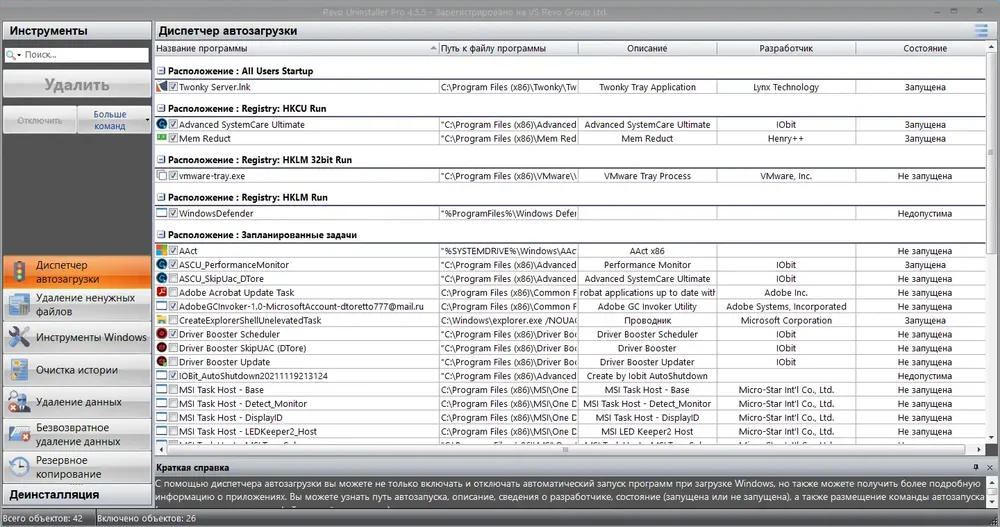The image size is (1000, 527).
Task: Click the WindowsDefender row icon
Action: coord(161,213)
